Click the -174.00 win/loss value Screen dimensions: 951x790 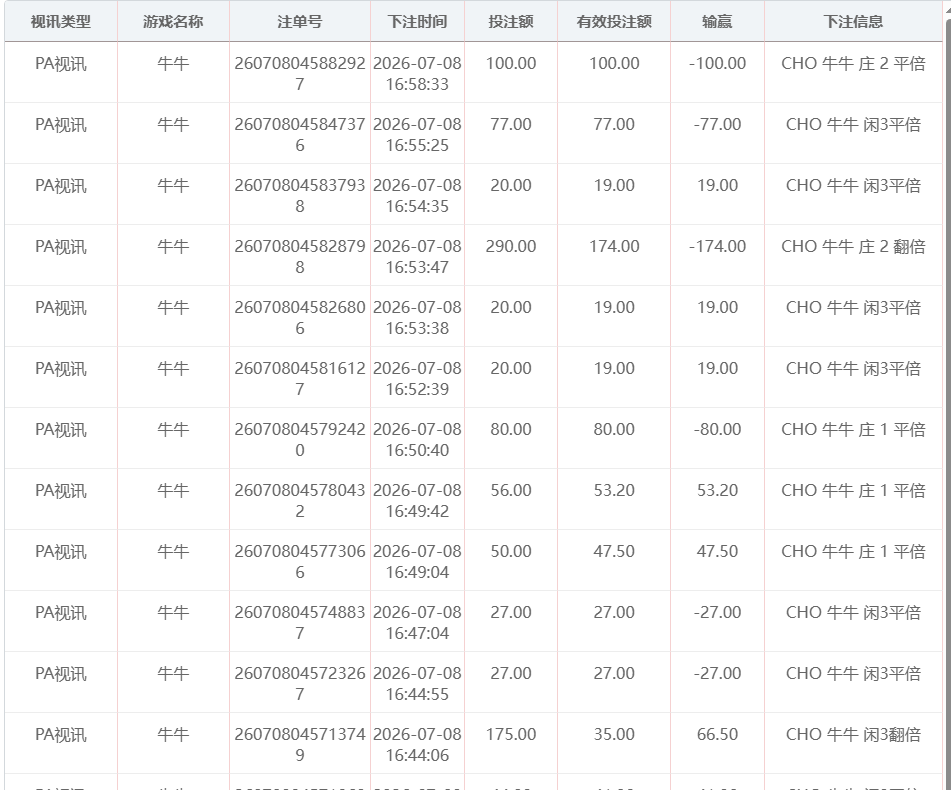717,246
